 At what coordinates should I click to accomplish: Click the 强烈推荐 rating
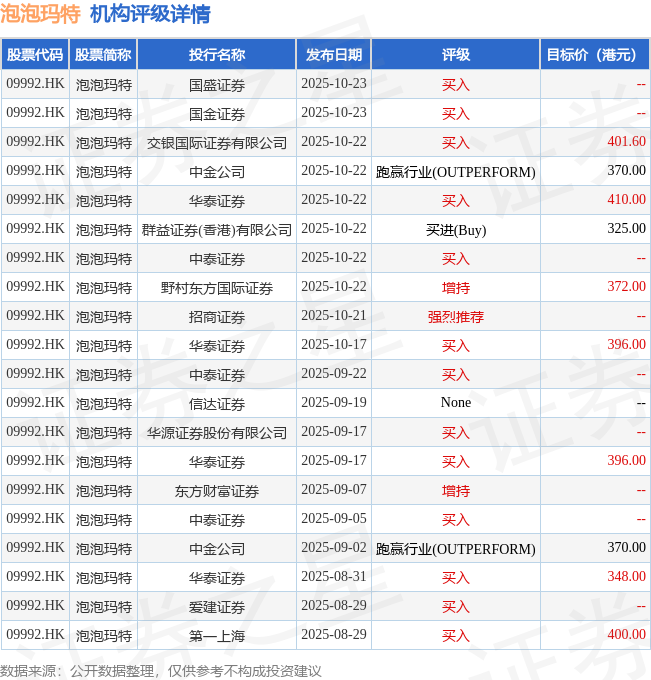[x=455, y=317]
